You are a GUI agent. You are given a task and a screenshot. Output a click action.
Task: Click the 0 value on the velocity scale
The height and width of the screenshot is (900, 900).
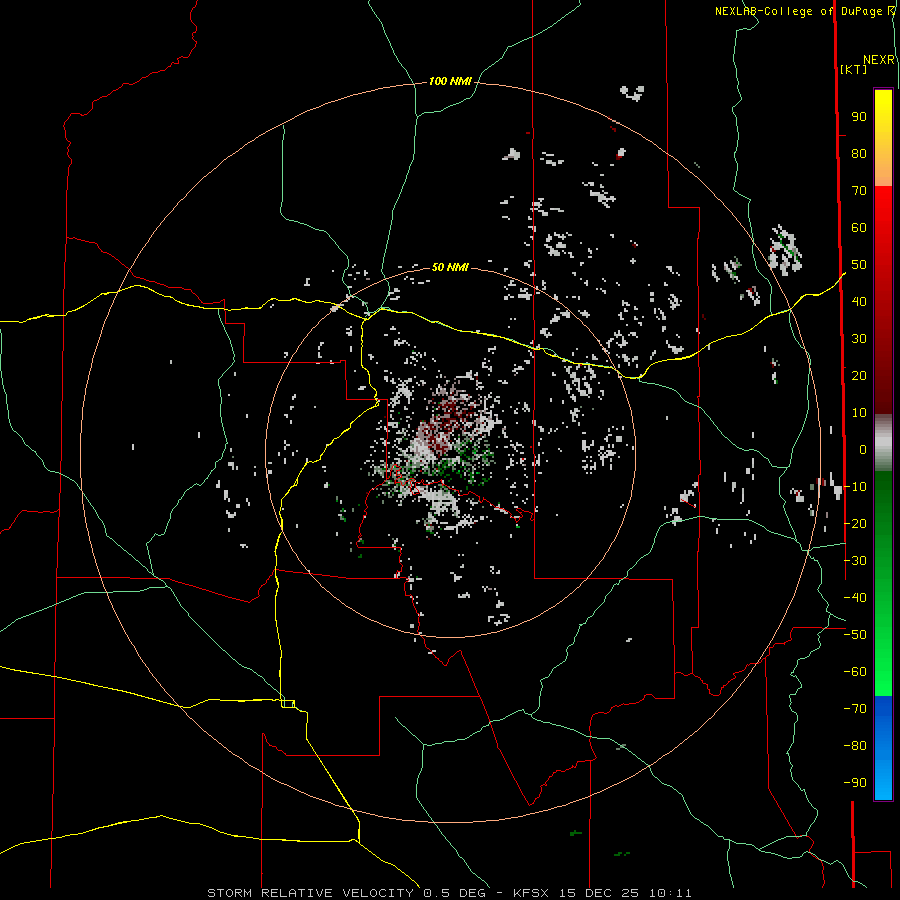tap(863, 449)
